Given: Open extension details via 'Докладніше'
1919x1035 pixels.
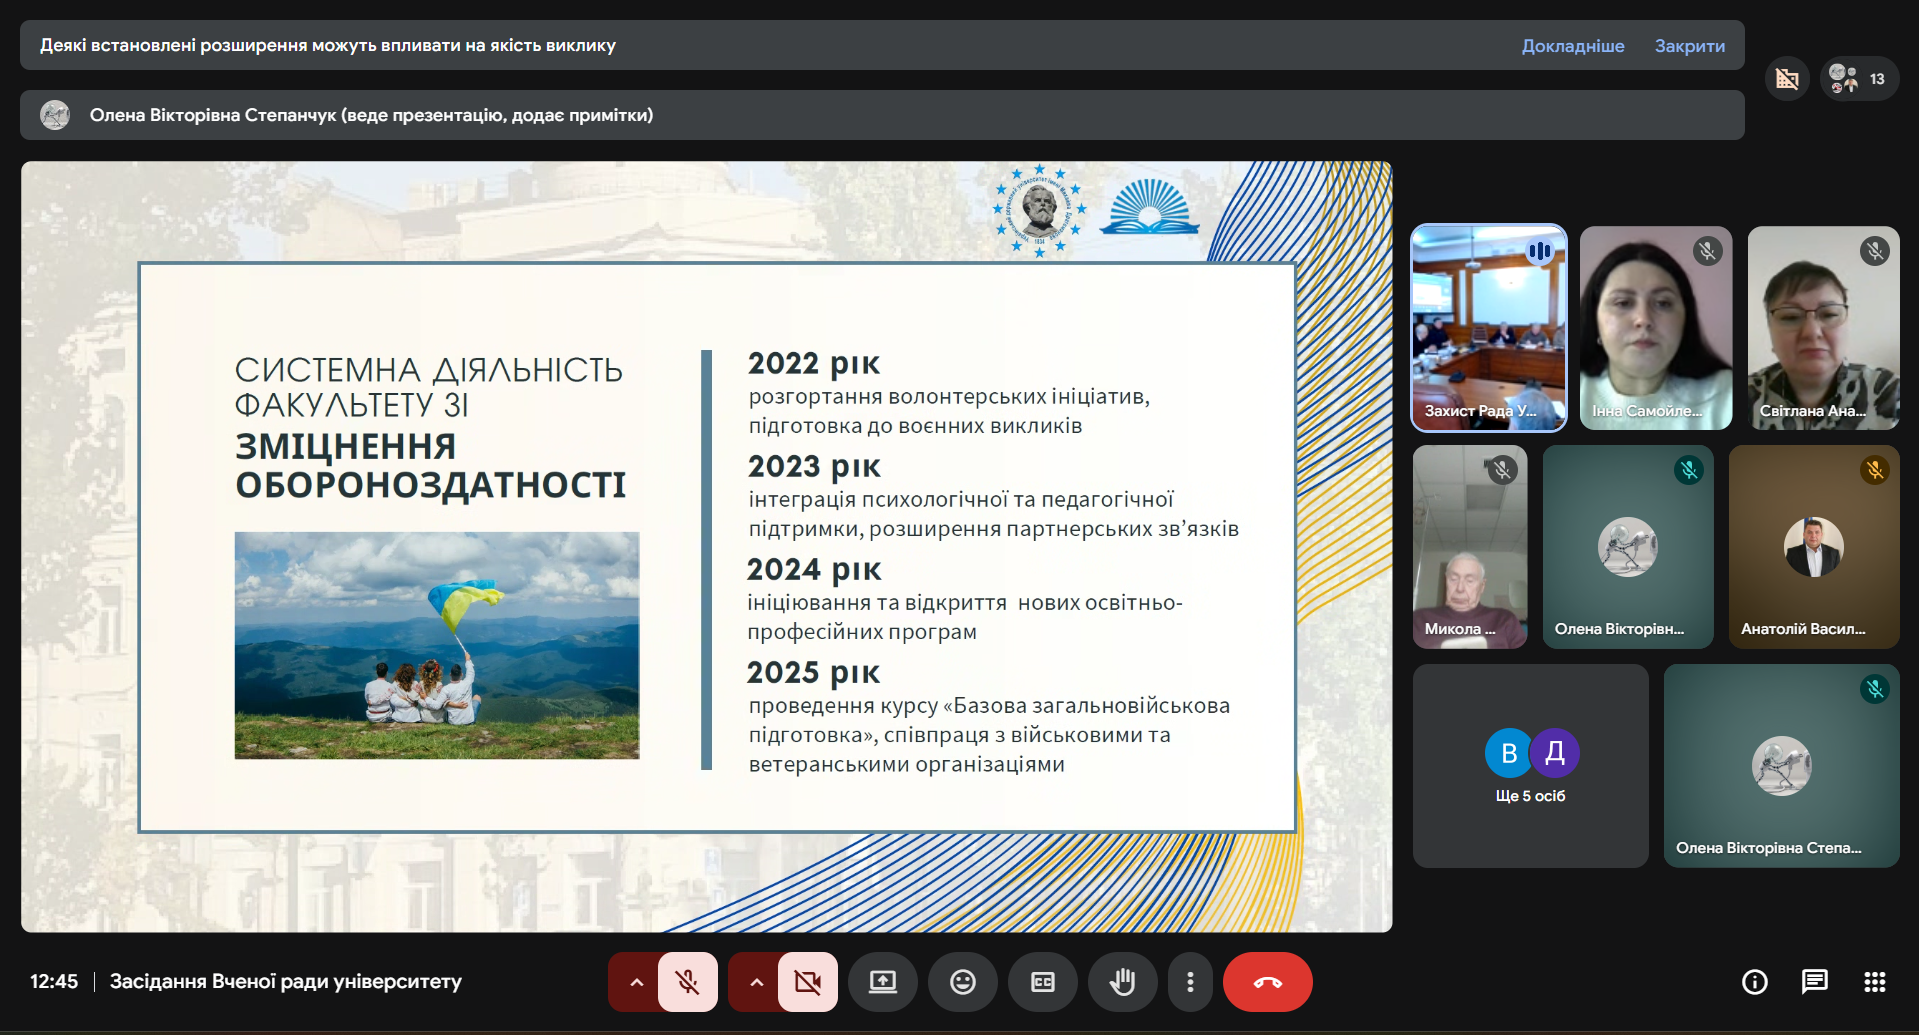Looking at the screenshot, I should 1573,45.
